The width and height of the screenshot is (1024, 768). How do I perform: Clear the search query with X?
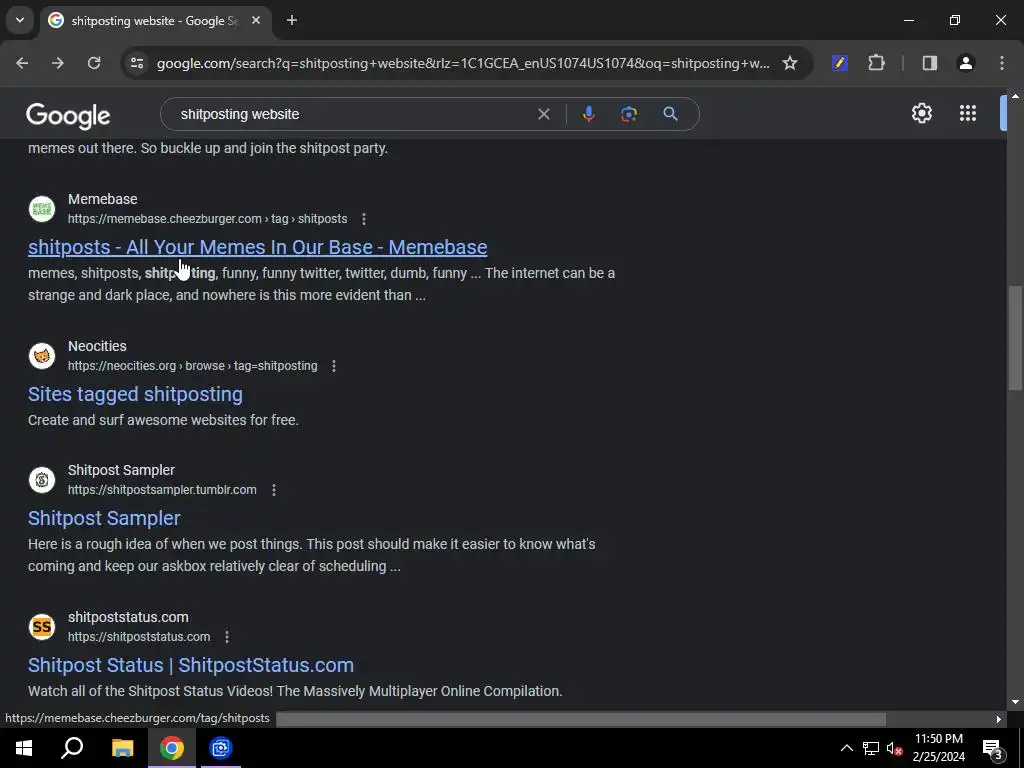click(543, 114)
